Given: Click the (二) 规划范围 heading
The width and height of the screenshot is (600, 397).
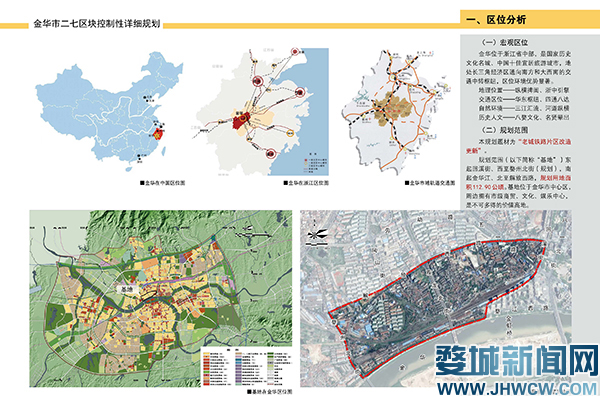Looking at the screenshot, I should pyautogui.click(x=505, y=130).
